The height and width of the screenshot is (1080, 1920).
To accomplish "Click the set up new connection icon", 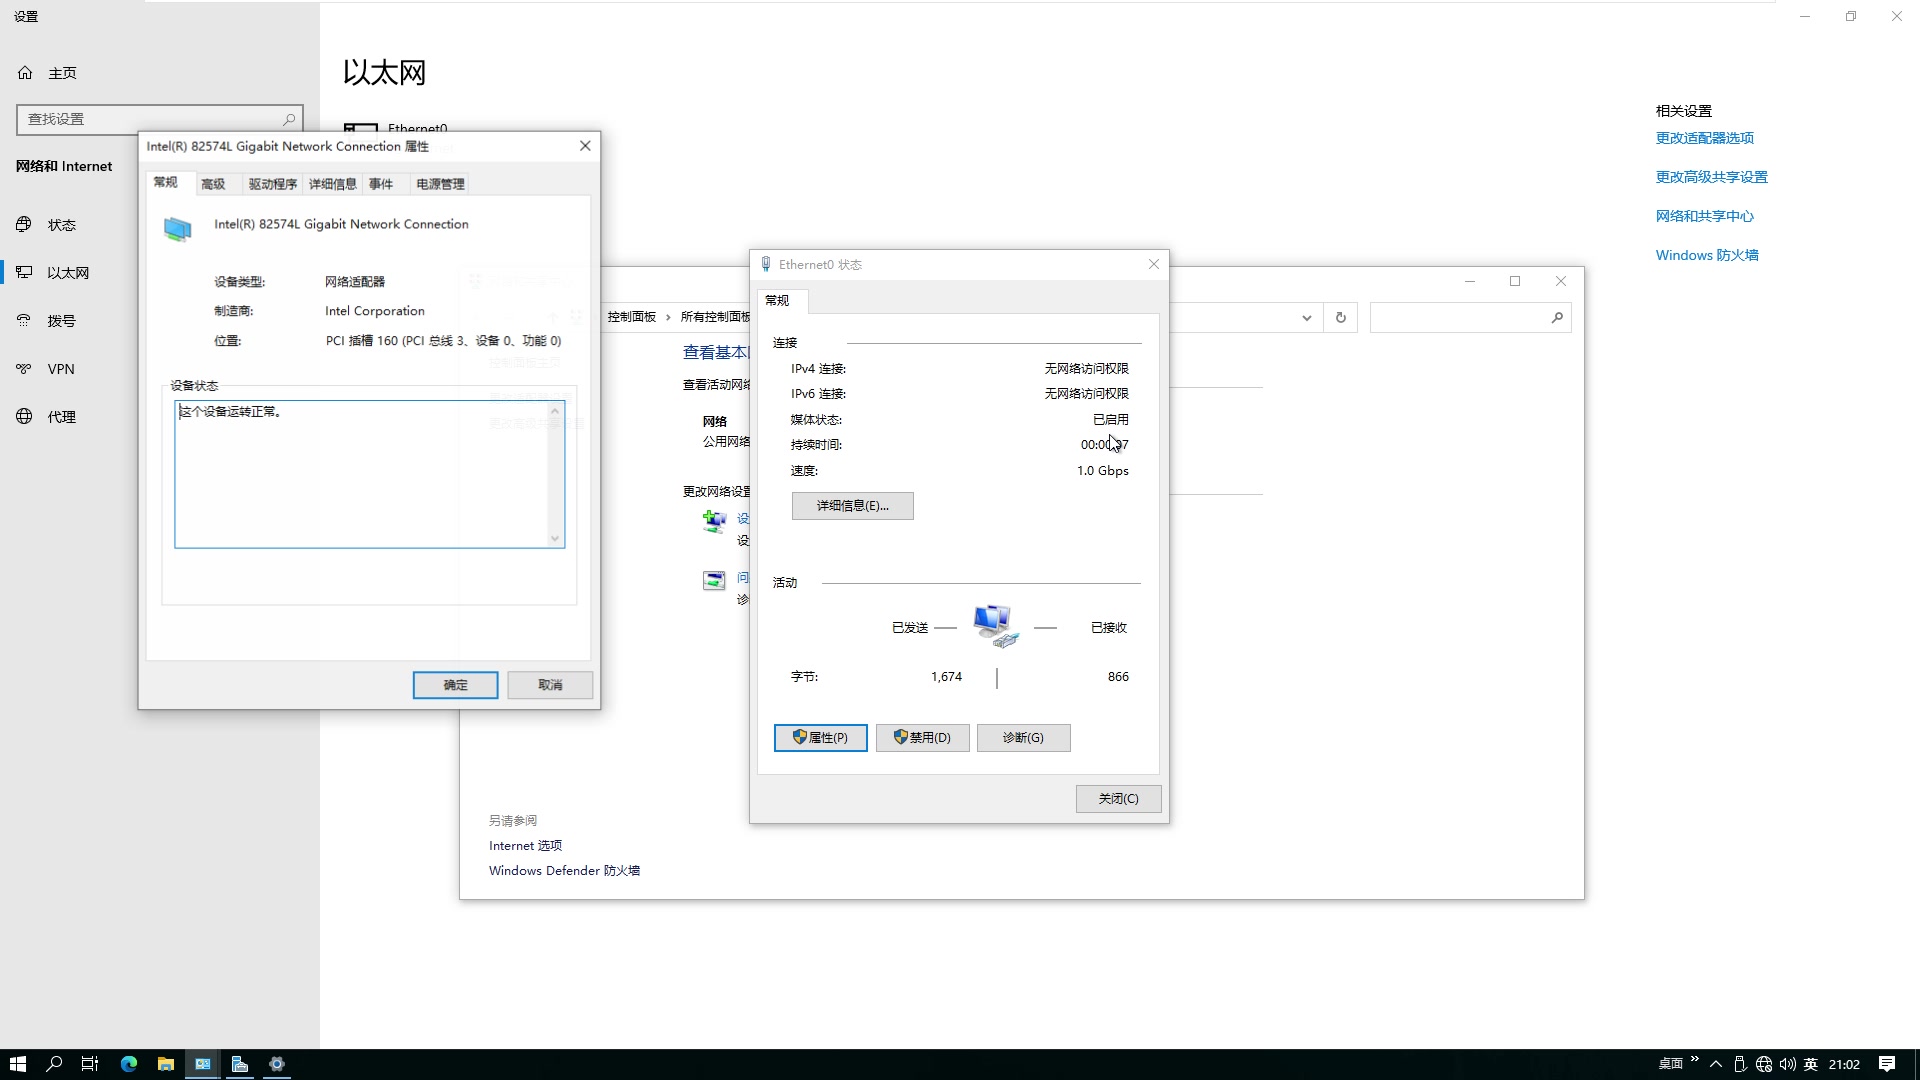I will point(714,521).
